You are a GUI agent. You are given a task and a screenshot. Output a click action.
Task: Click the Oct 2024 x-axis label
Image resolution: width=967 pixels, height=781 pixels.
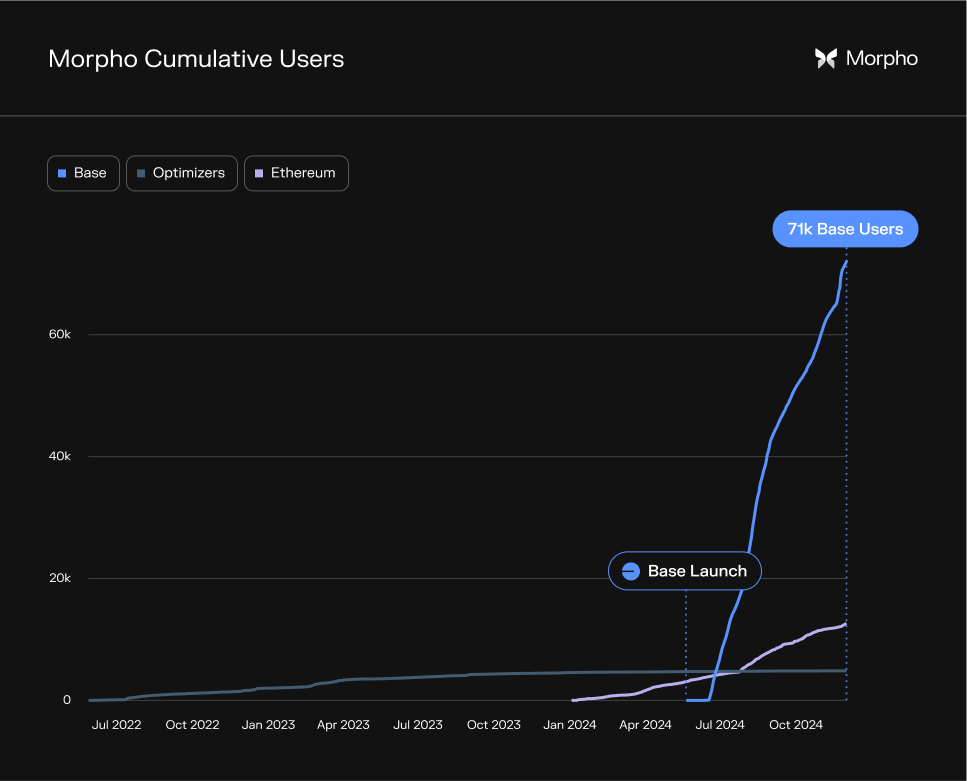796,725
